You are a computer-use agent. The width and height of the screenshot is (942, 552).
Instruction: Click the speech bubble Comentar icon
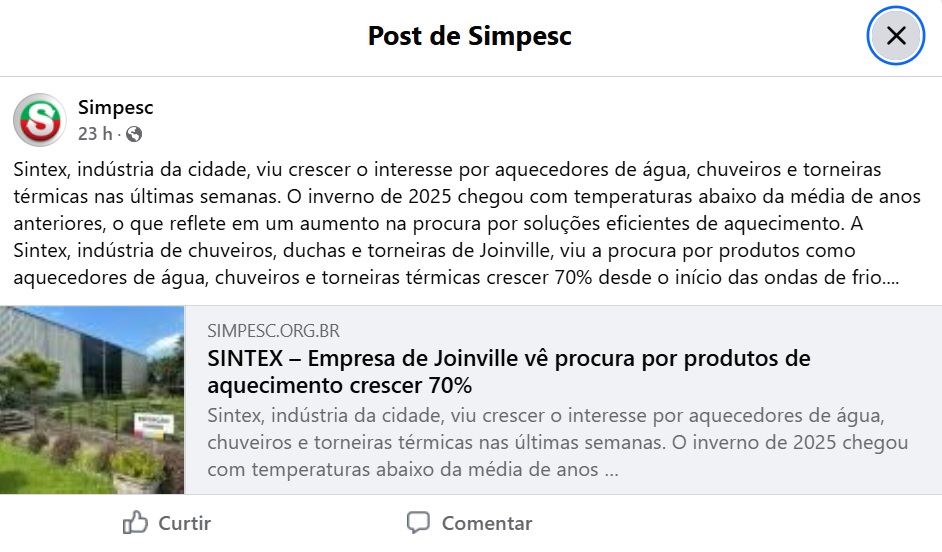tap(418, 522)
